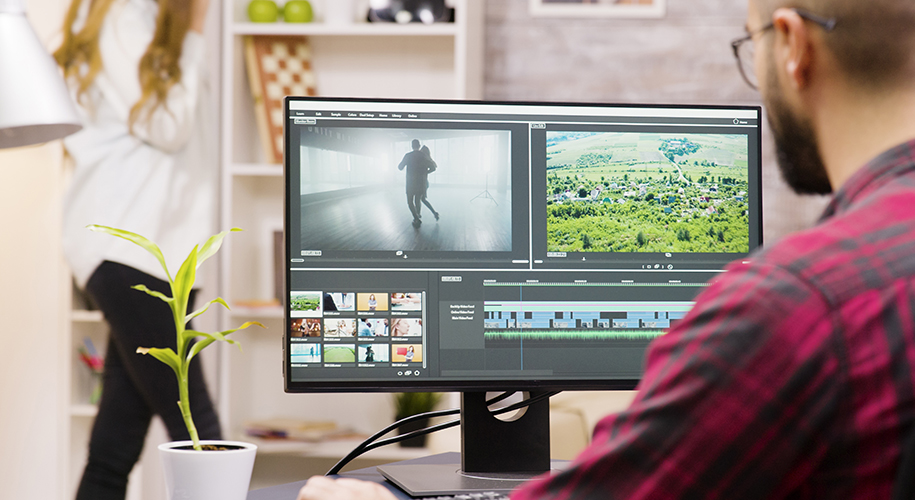Click the down-arrow icon below the dancing-couple preview
The height and width of the screenshot is (500, 915).
406,257
